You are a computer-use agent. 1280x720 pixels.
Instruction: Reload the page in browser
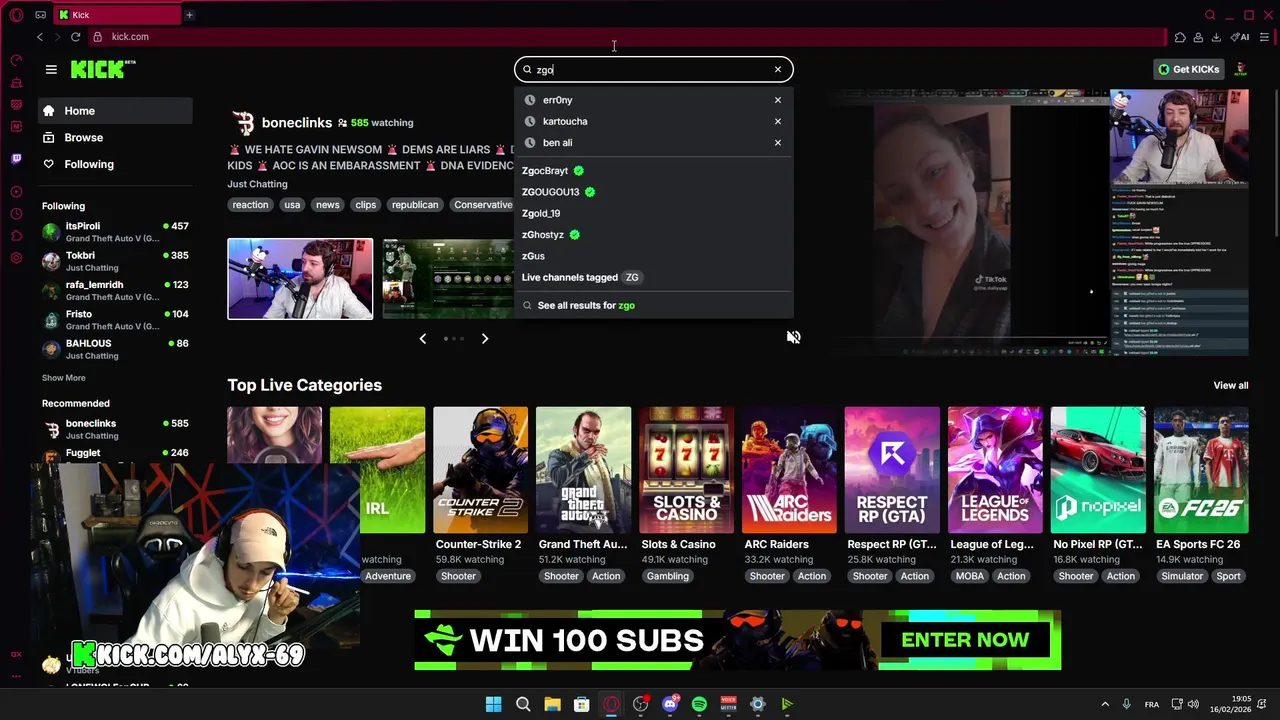point(75,37)
